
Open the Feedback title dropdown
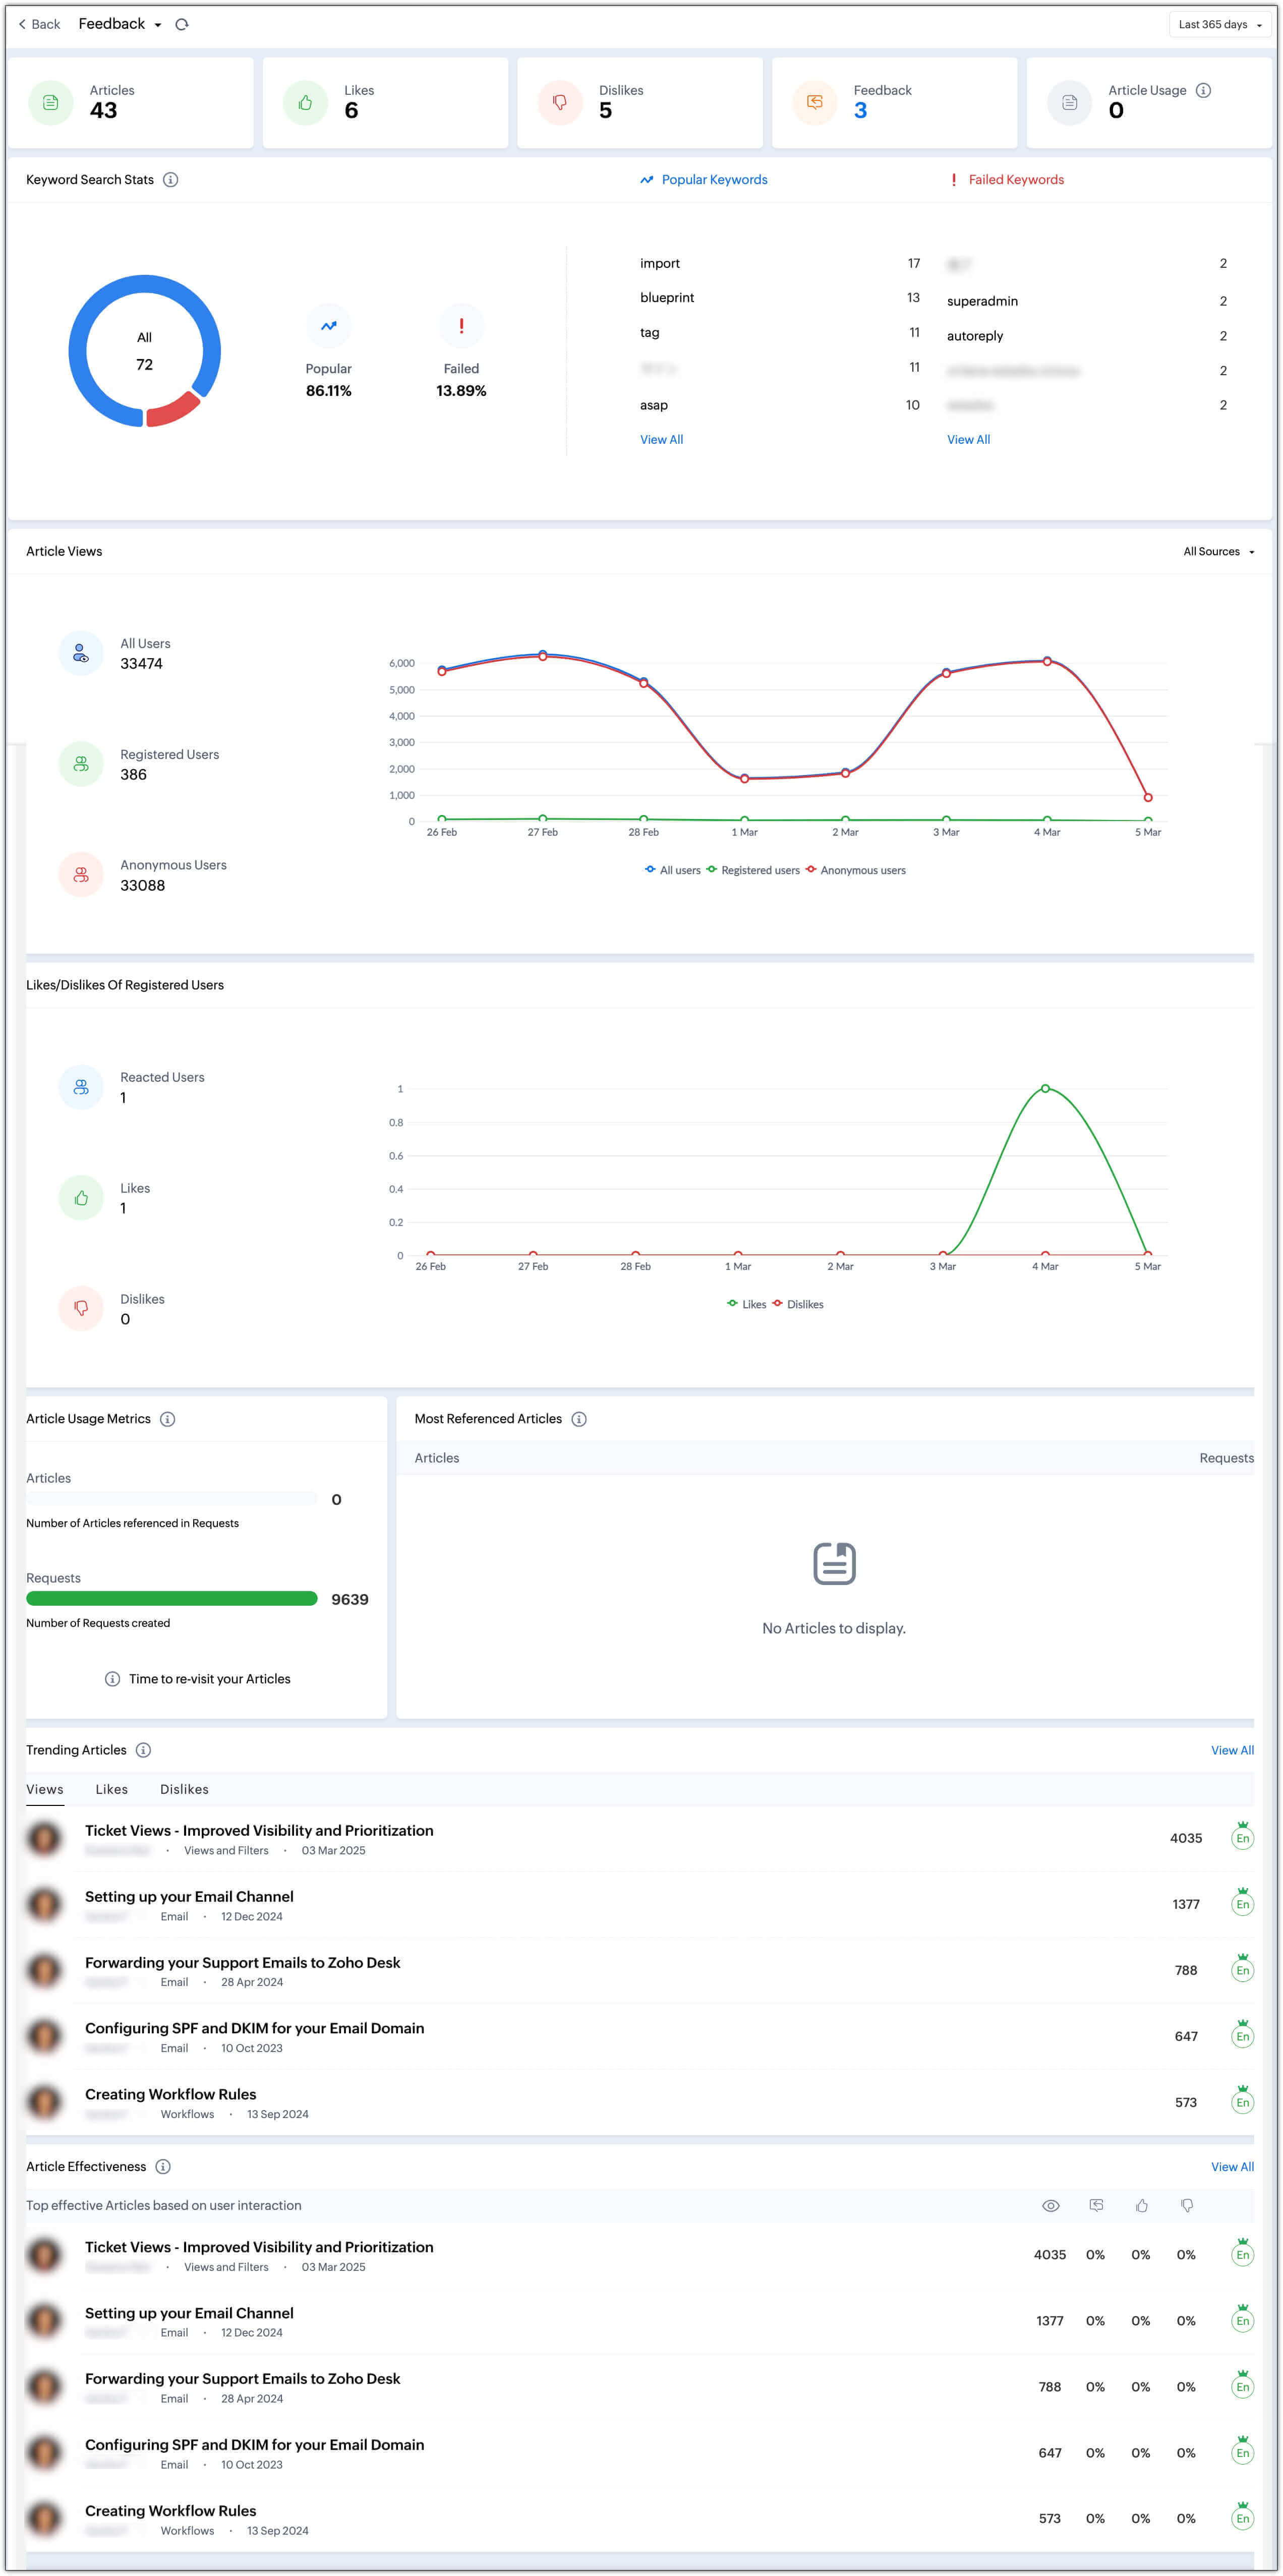(x=120, y=24)
